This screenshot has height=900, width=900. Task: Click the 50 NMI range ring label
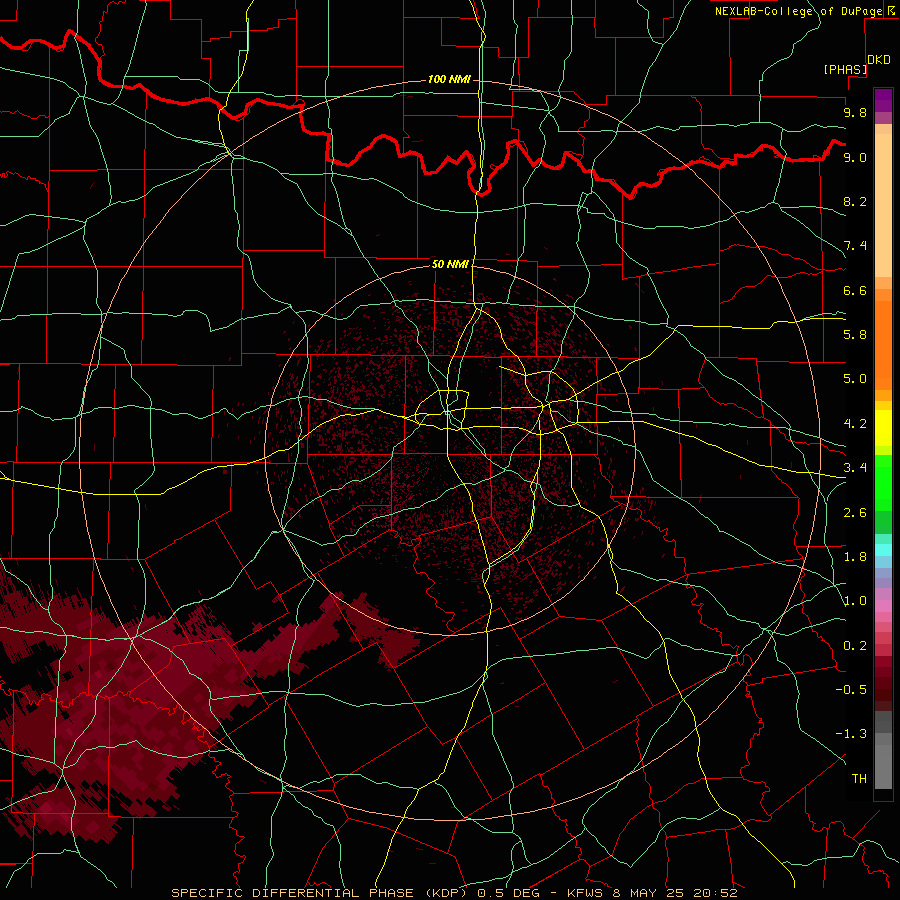point(450,264)
